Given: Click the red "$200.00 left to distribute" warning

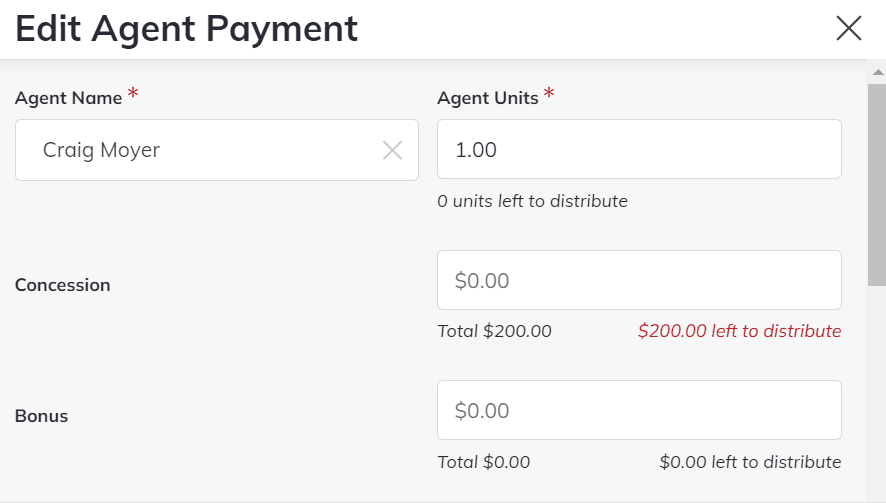Looking at the screenshot, I should click(x=739, y=331).
